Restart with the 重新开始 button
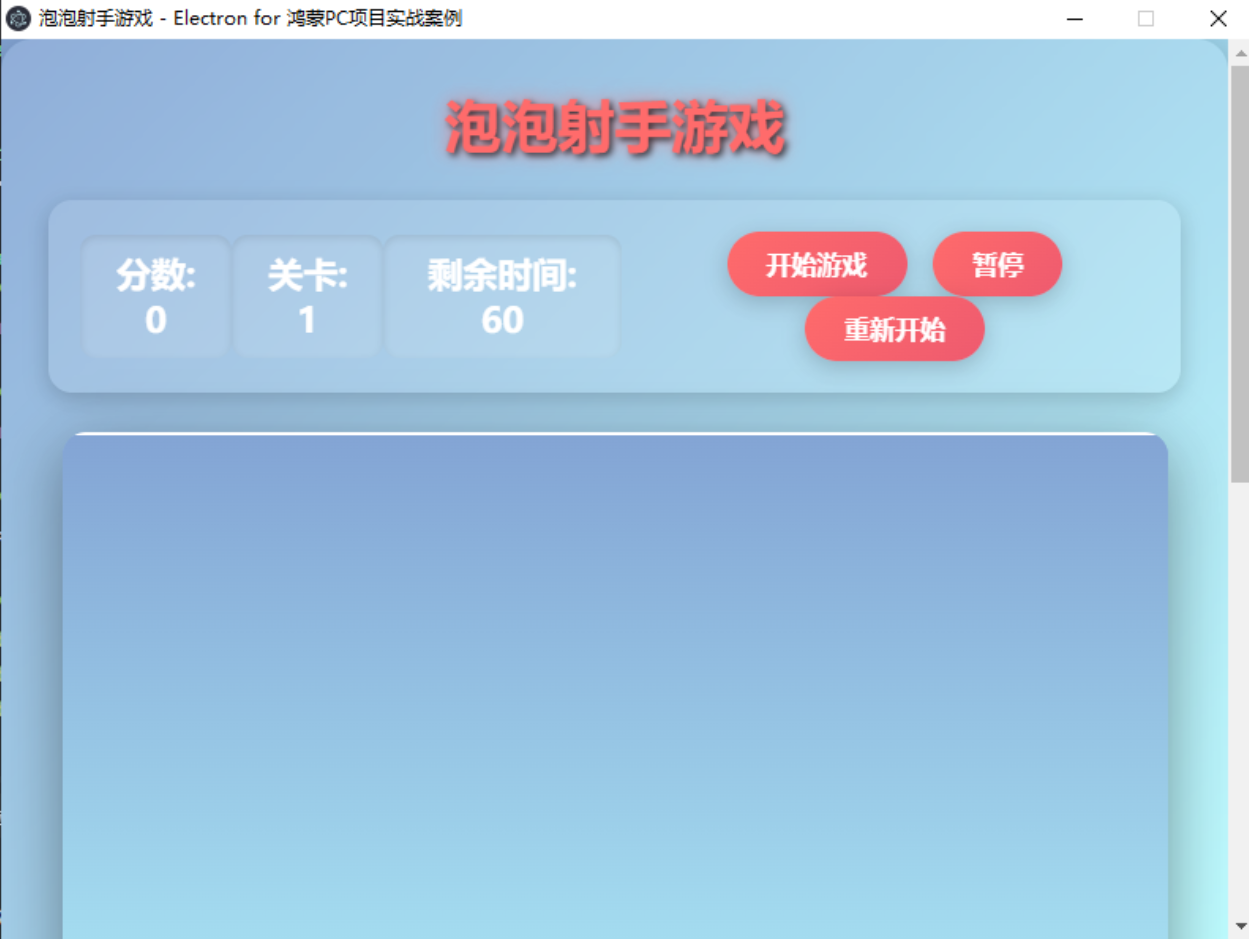1249x939 pixels. point(895,329)
